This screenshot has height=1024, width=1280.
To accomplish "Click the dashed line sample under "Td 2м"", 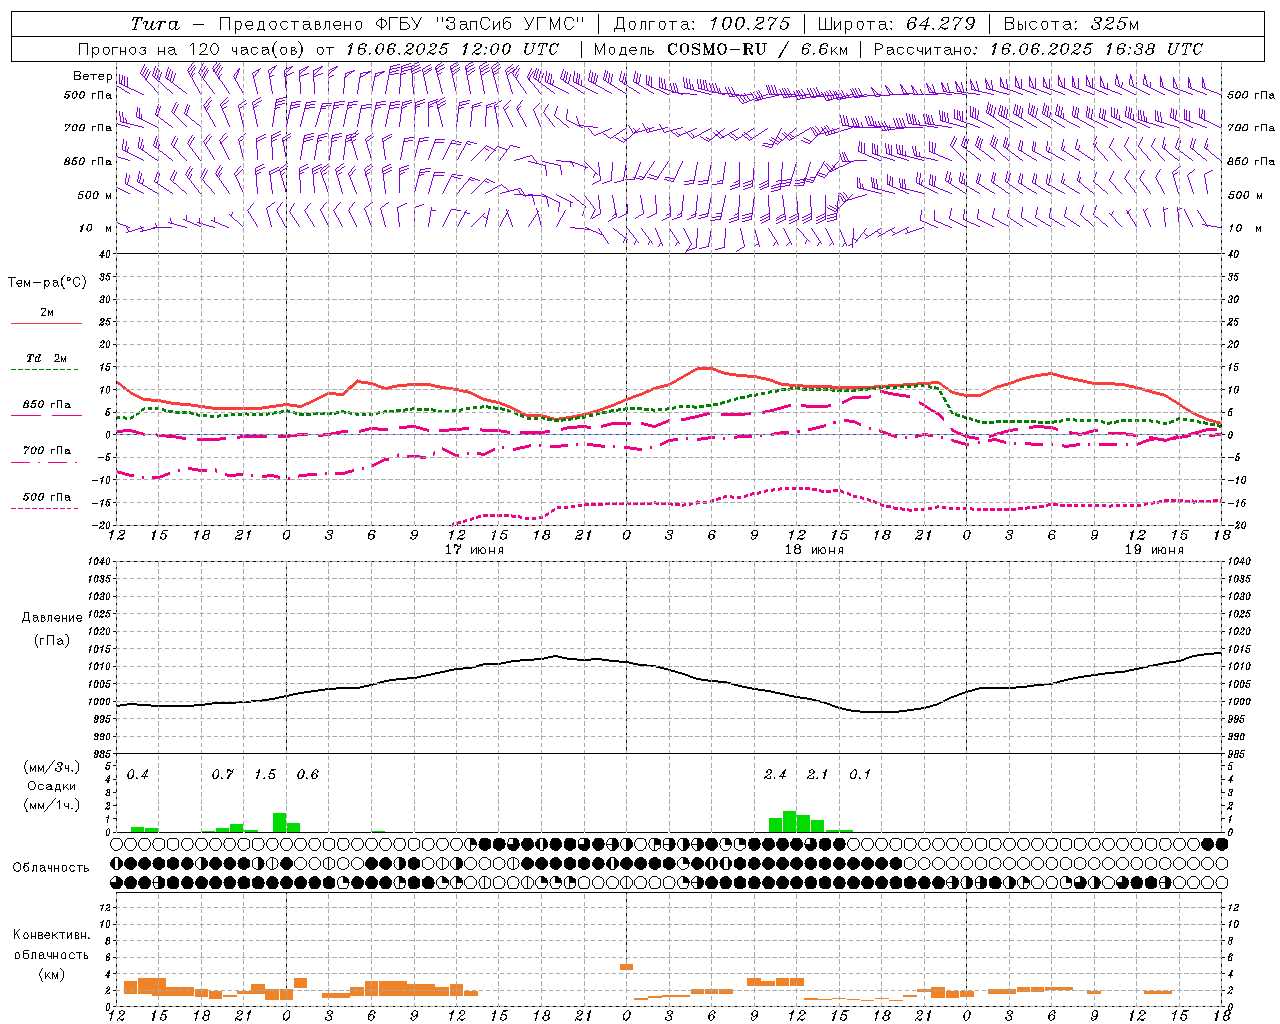I will click(x=46, y=370).
